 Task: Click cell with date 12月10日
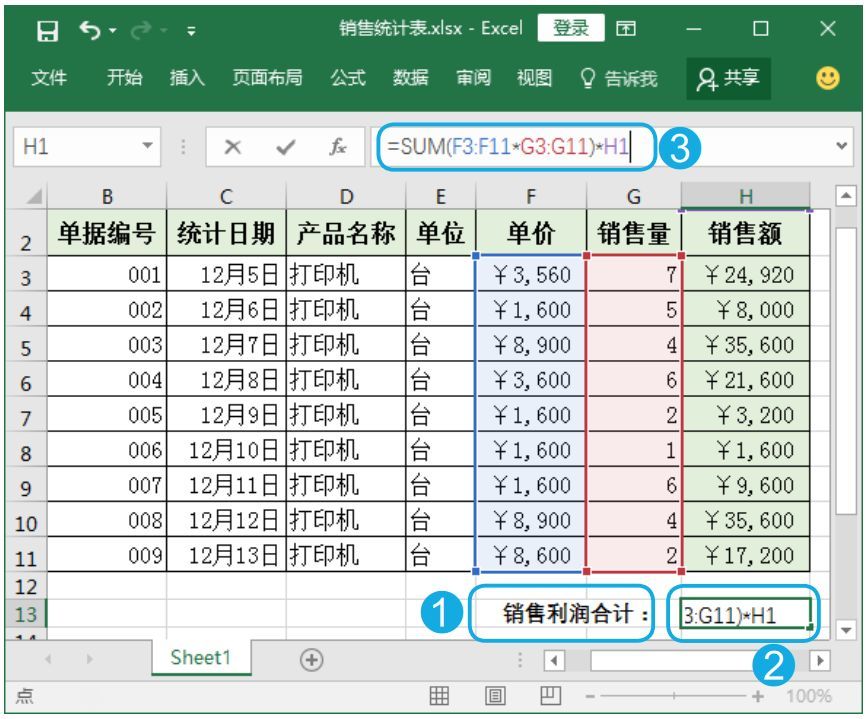click(226, 450)
